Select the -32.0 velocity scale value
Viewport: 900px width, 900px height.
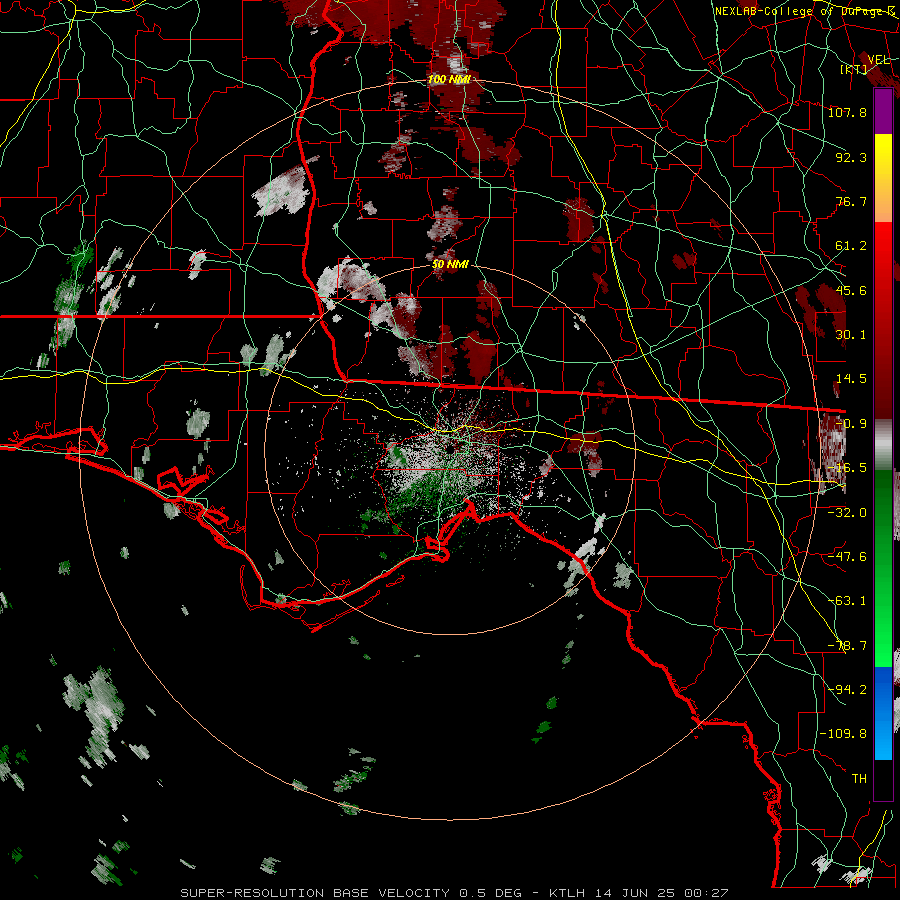coord(847,512)
